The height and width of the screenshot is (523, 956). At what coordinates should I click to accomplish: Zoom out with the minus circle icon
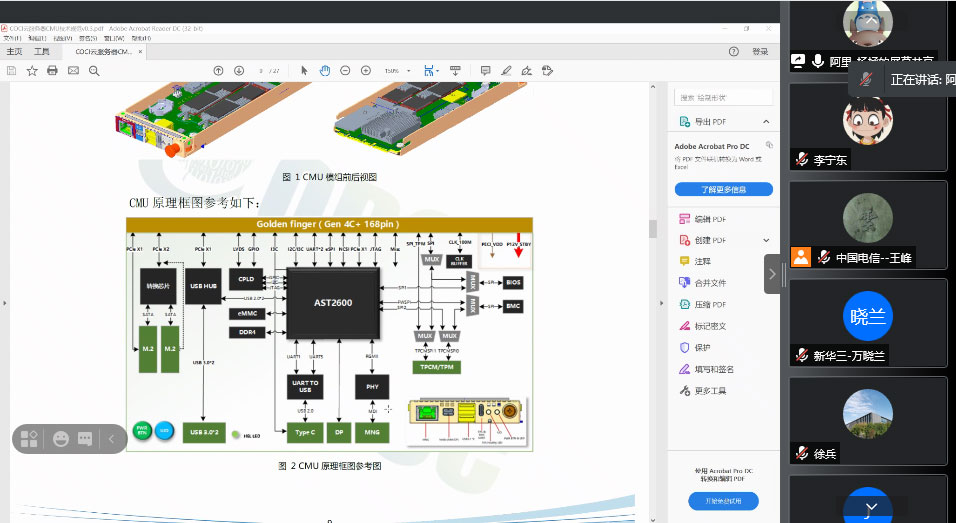345,71
